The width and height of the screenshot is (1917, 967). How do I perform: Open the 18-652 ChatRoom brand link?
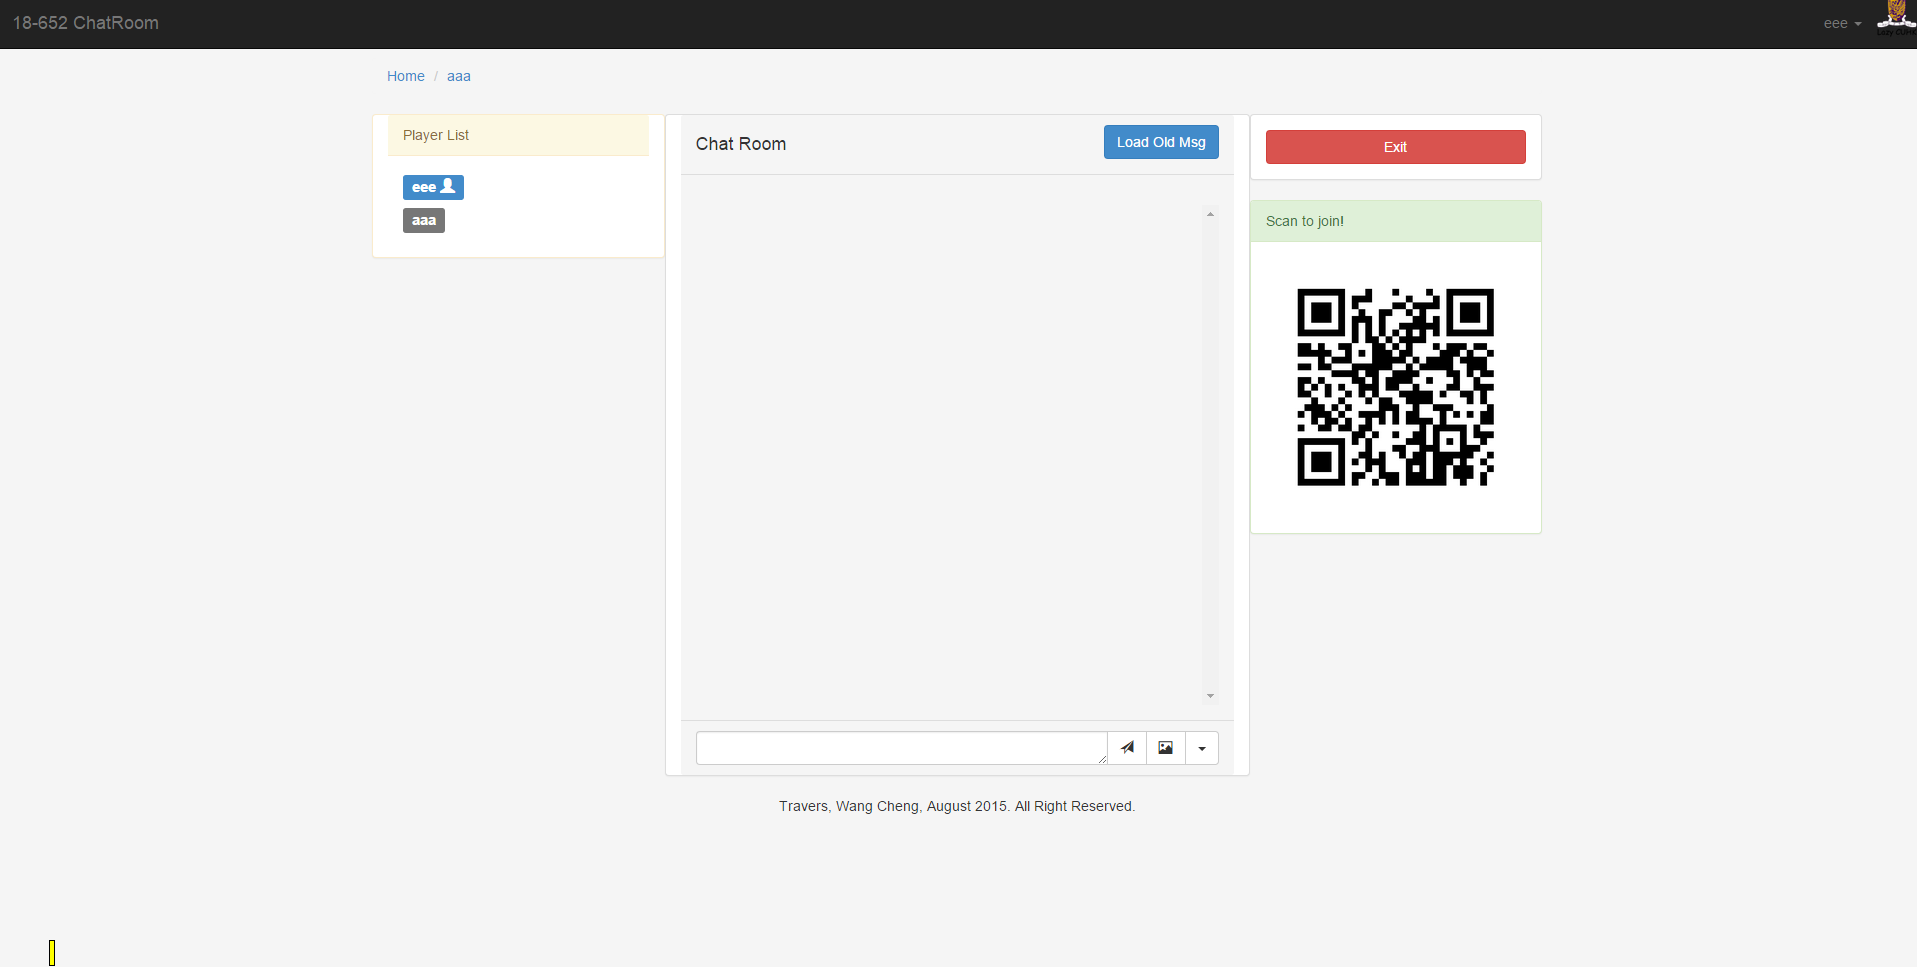[x=86, y=23]
